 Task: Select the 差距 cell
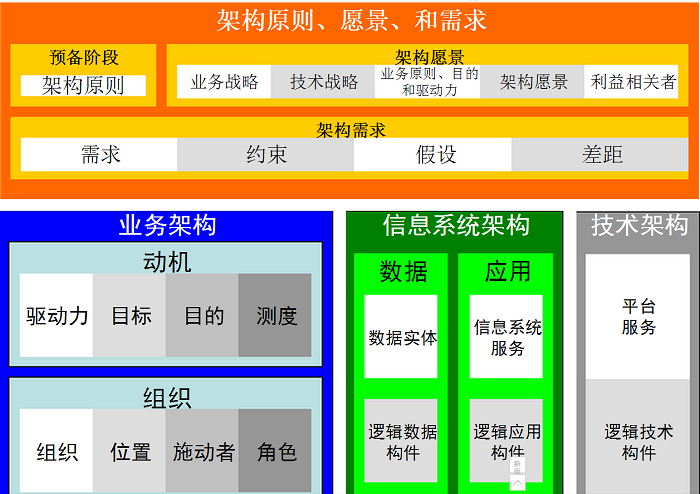600,154
